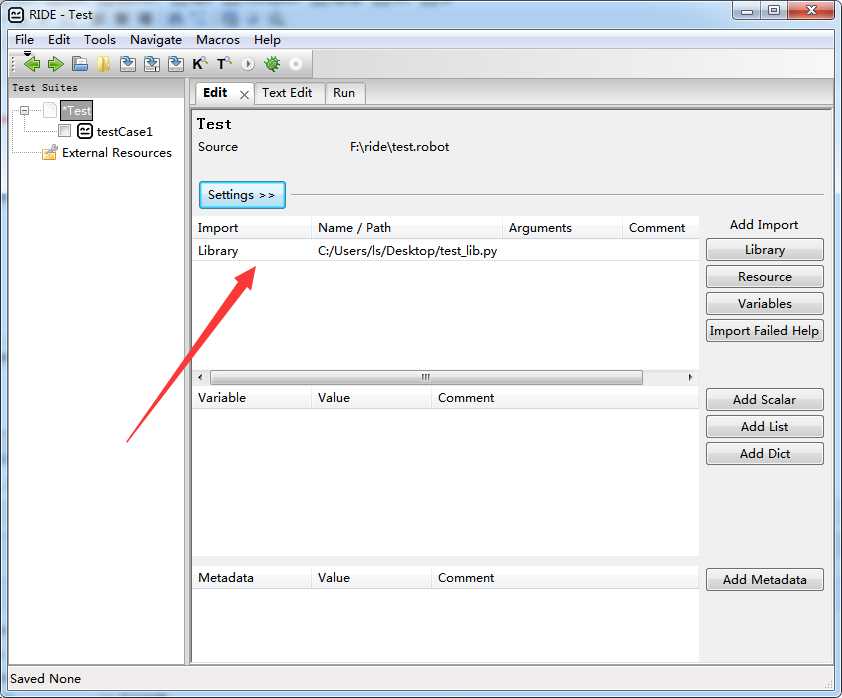Open the Tools menu
This screenshot has height=698, width=842.
click(x=100, y=40)
